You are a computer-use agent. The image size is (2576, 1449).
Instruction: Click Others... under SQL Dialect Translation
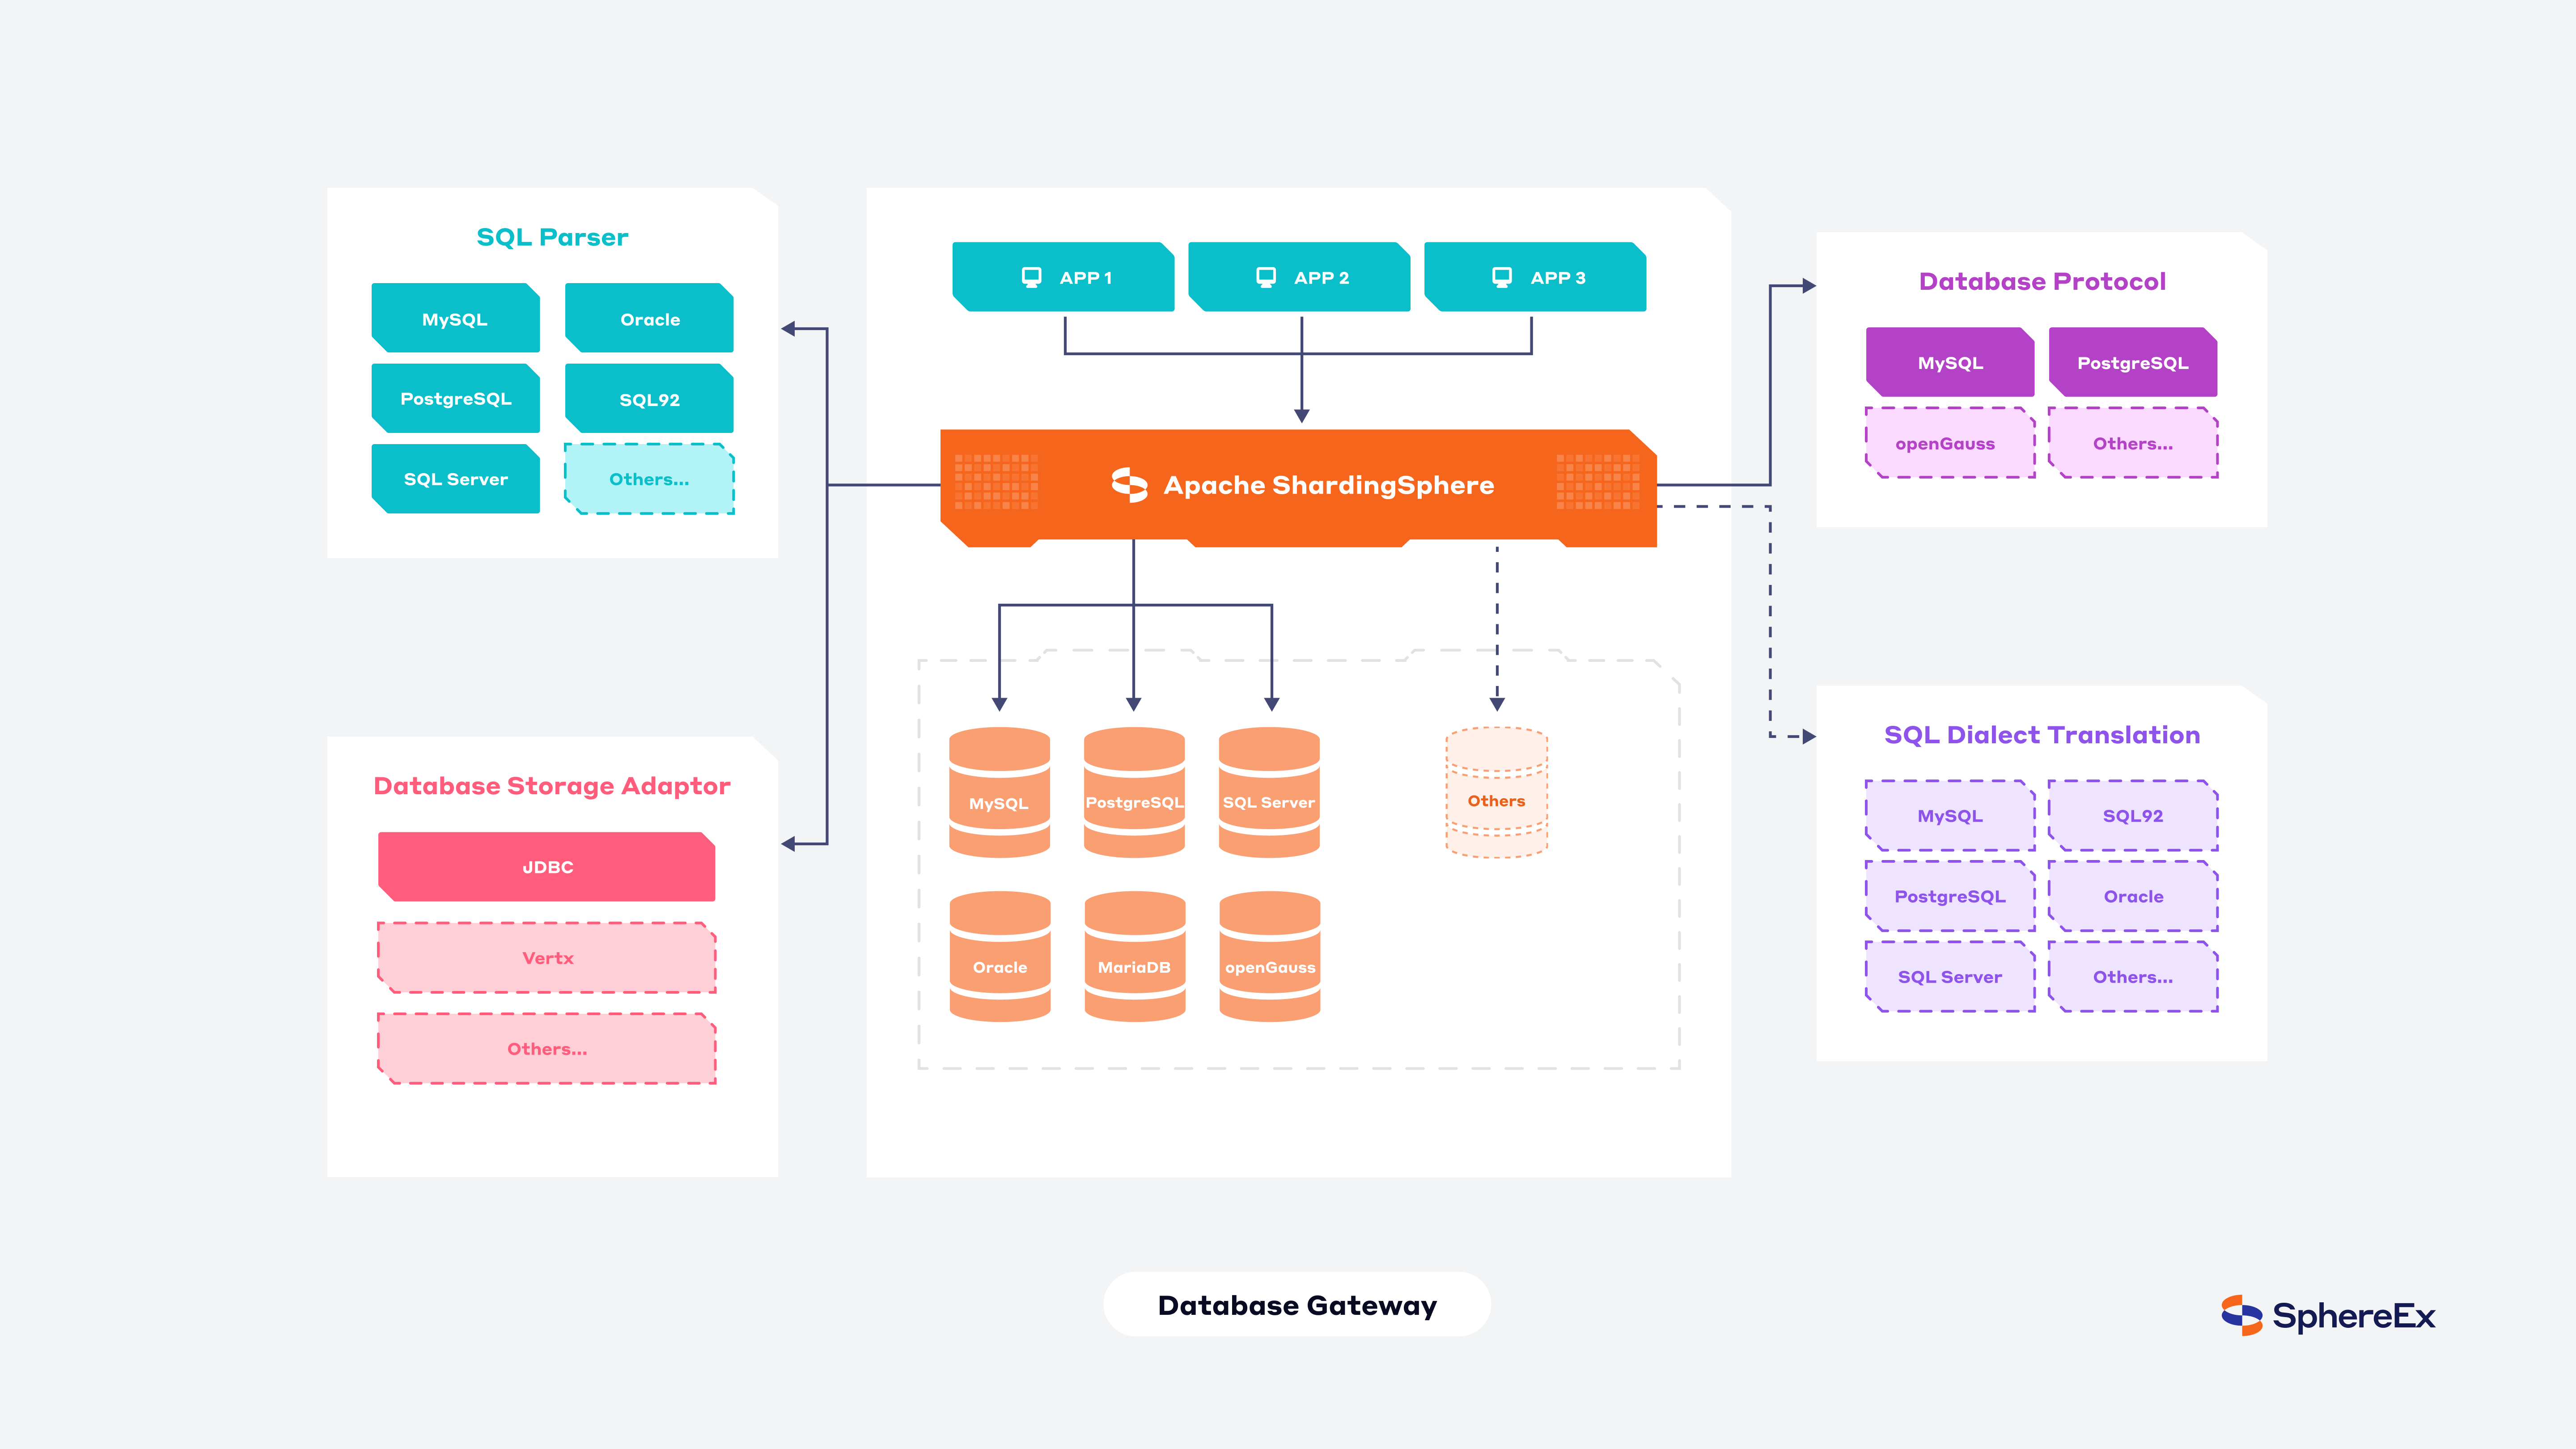click(2133, 977)
